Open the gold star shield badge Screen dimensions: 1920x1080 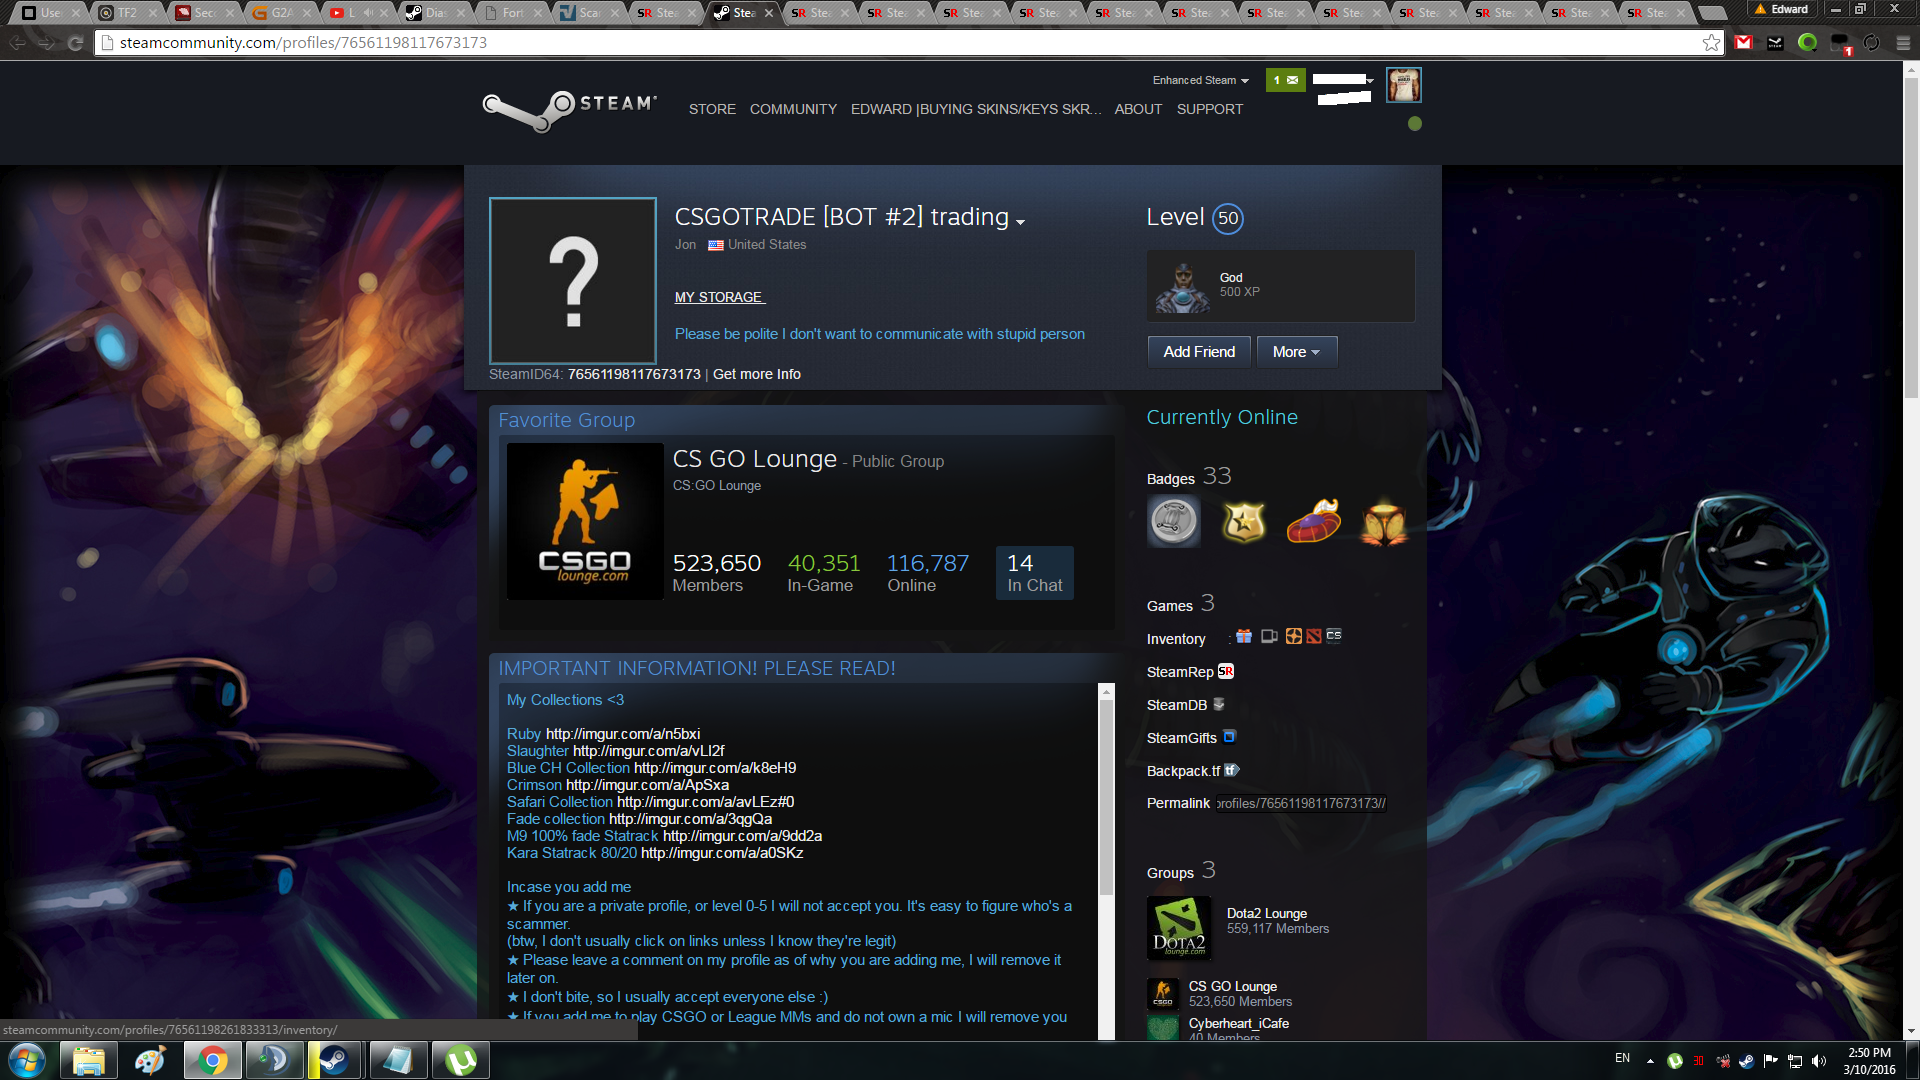[1244, 521]
